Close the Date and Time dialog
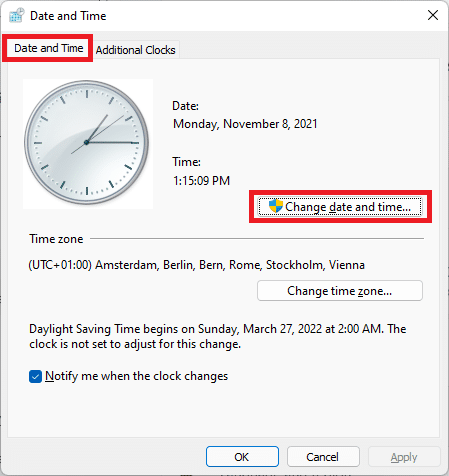The image size is (449, 476). 433,15
